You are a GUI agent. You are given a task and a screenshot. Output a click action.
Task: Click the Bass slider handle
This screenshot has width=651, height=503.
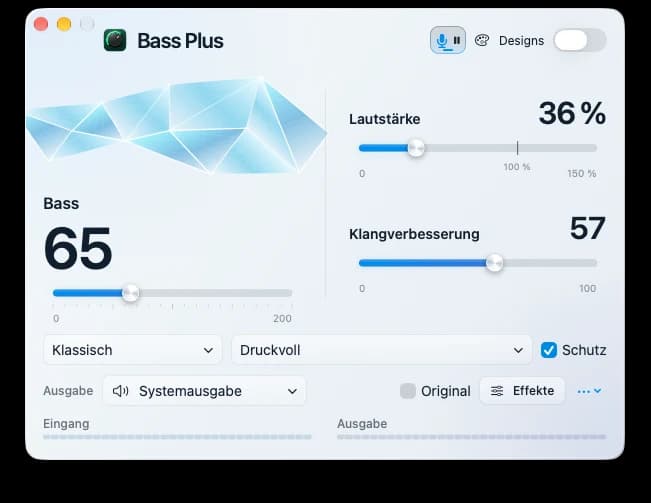[x=131, y=293]
